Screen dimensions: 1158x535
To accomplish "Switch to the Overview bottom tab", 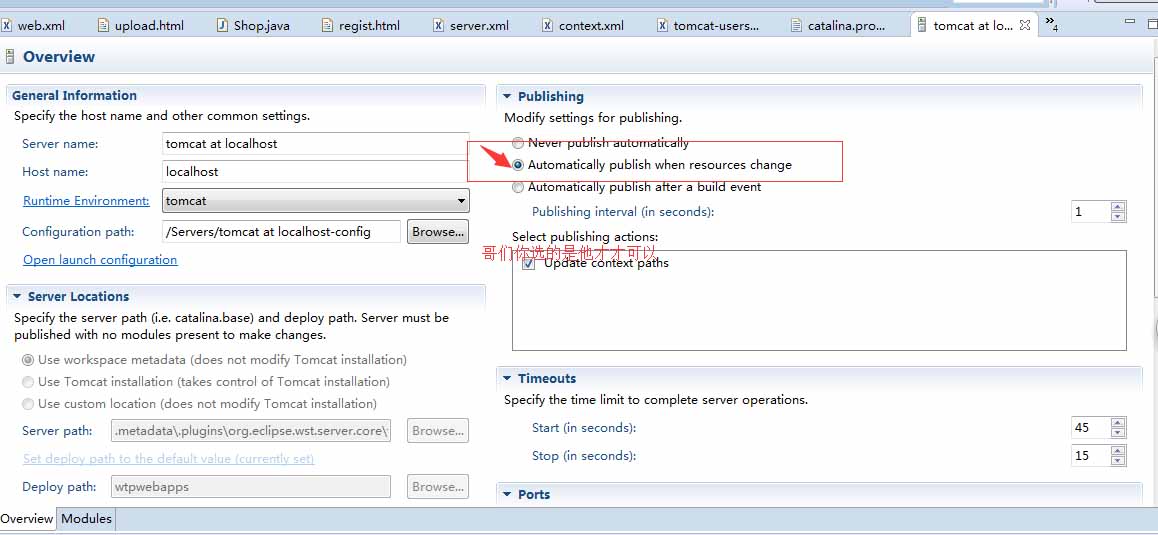I will tap(27, 519).
